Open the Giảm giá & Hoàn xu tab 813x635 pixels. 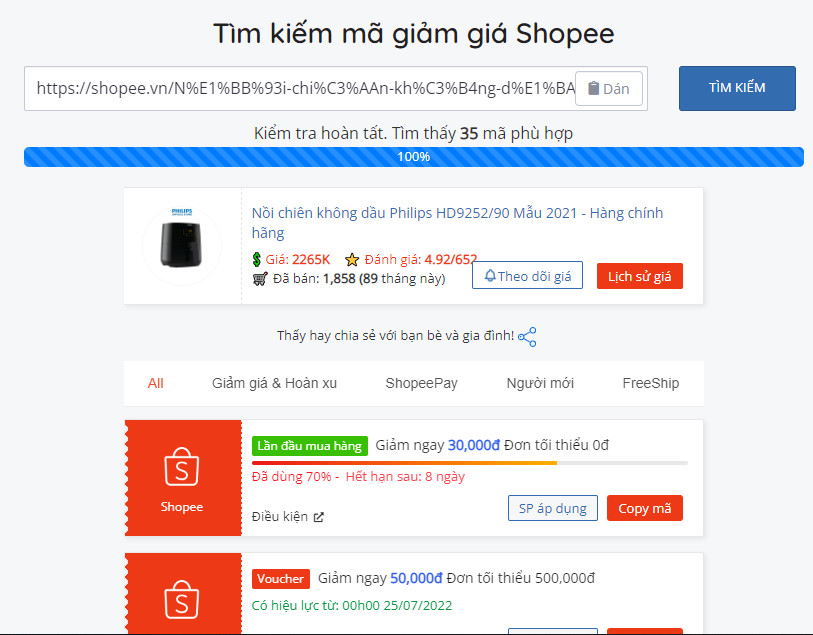(274, 384)
